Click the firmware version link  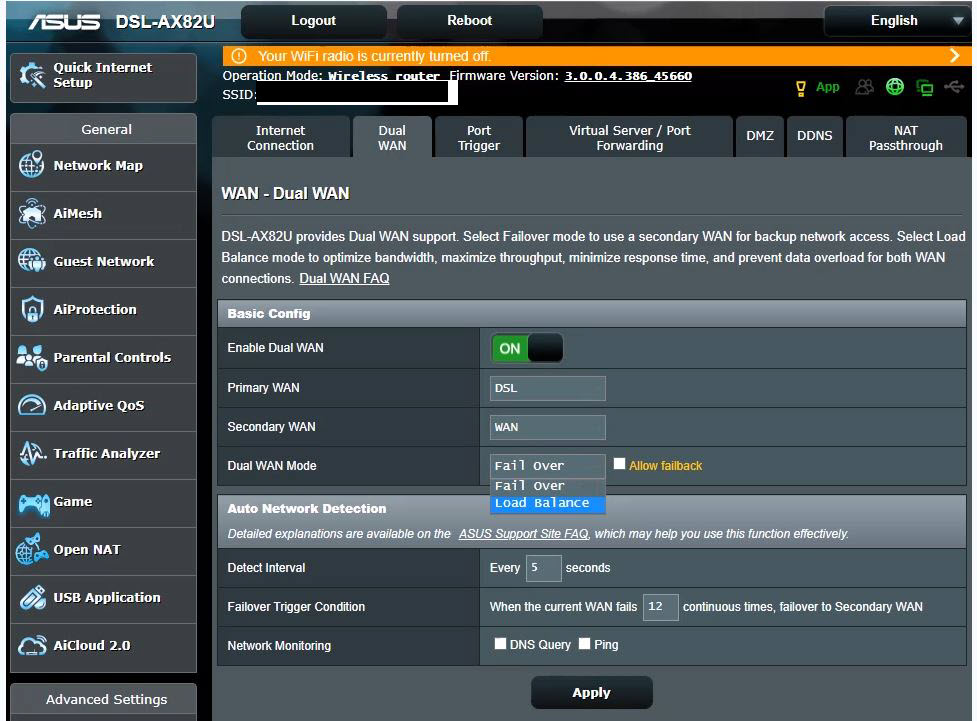click(628, 76)
